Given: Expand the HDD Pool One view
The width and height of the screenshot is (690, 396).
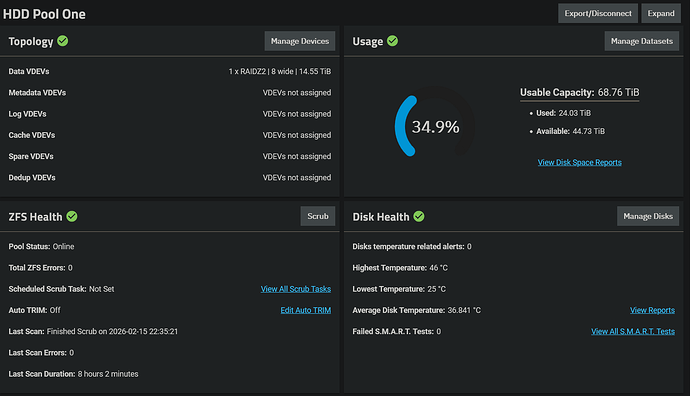Looking at the screenshot, I should pyautogui.click(x=661, y=13).
